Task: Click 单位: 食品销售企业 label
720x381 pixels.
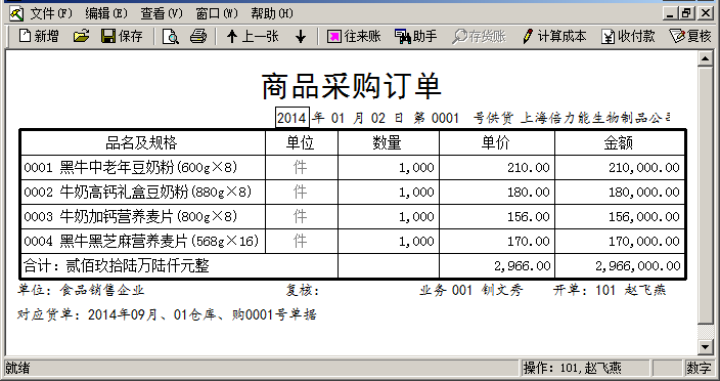Action: tap(81, 290)
